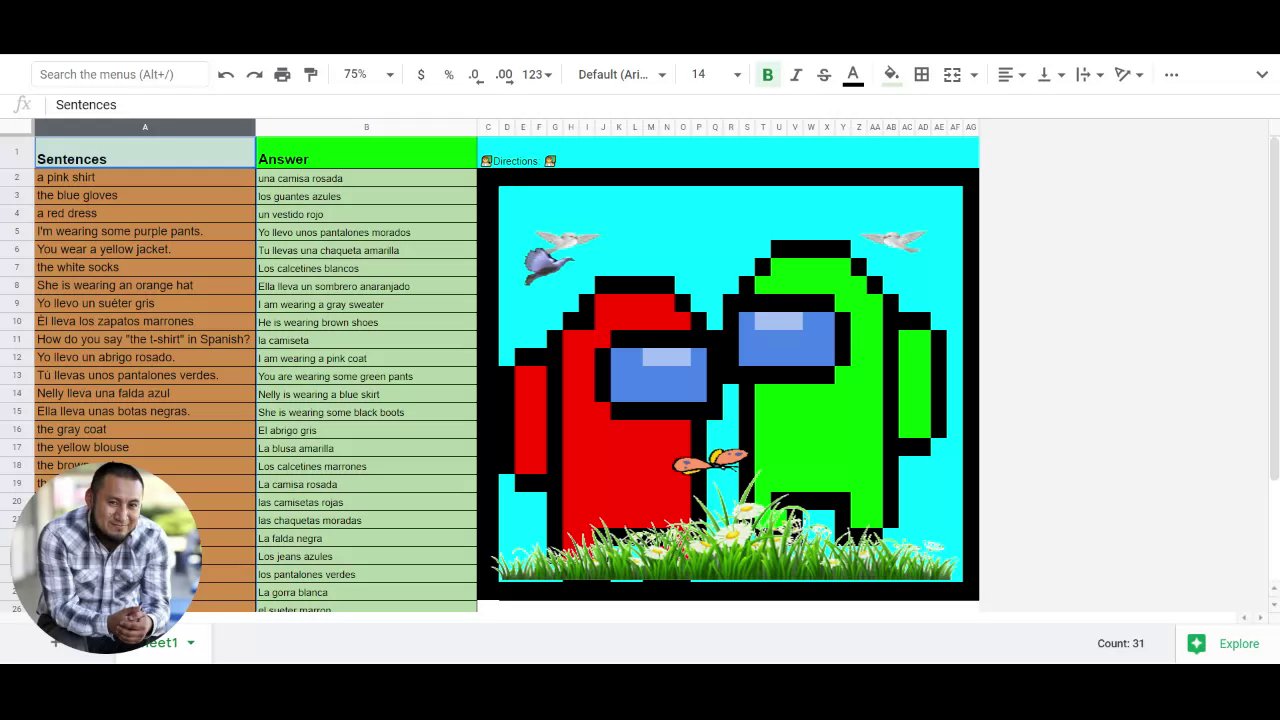
Task: Open the text rotation dropdown
Action: pos(1128,75)
